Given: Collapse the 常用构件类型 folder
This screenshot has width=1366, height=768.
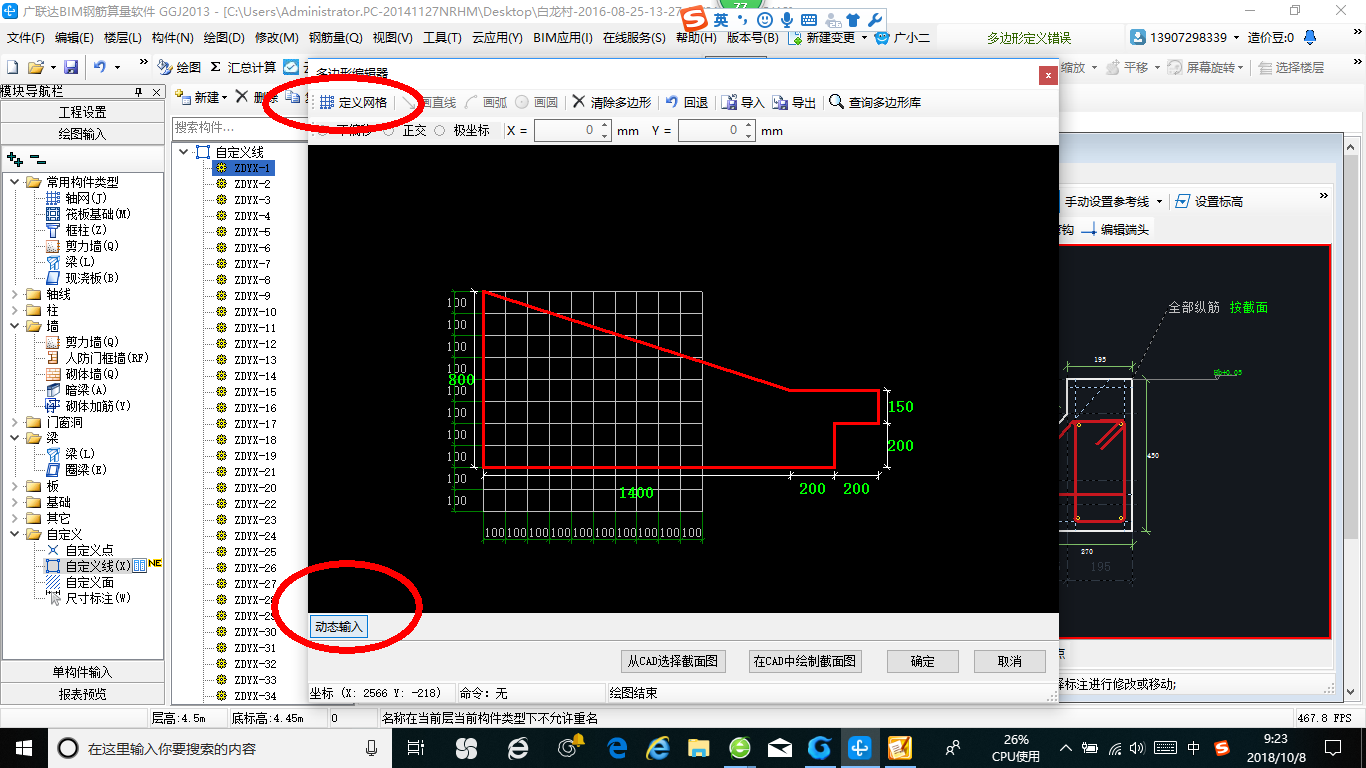Looking at the screenshot, I should point(15,182).
